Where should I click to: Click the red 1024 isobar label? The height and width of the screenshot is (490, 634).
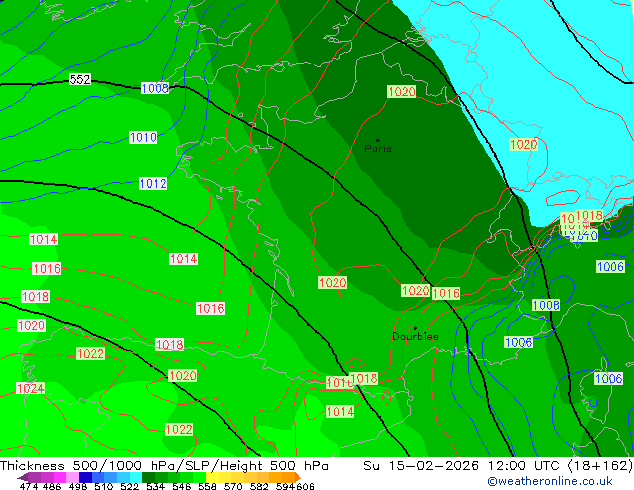30,389
